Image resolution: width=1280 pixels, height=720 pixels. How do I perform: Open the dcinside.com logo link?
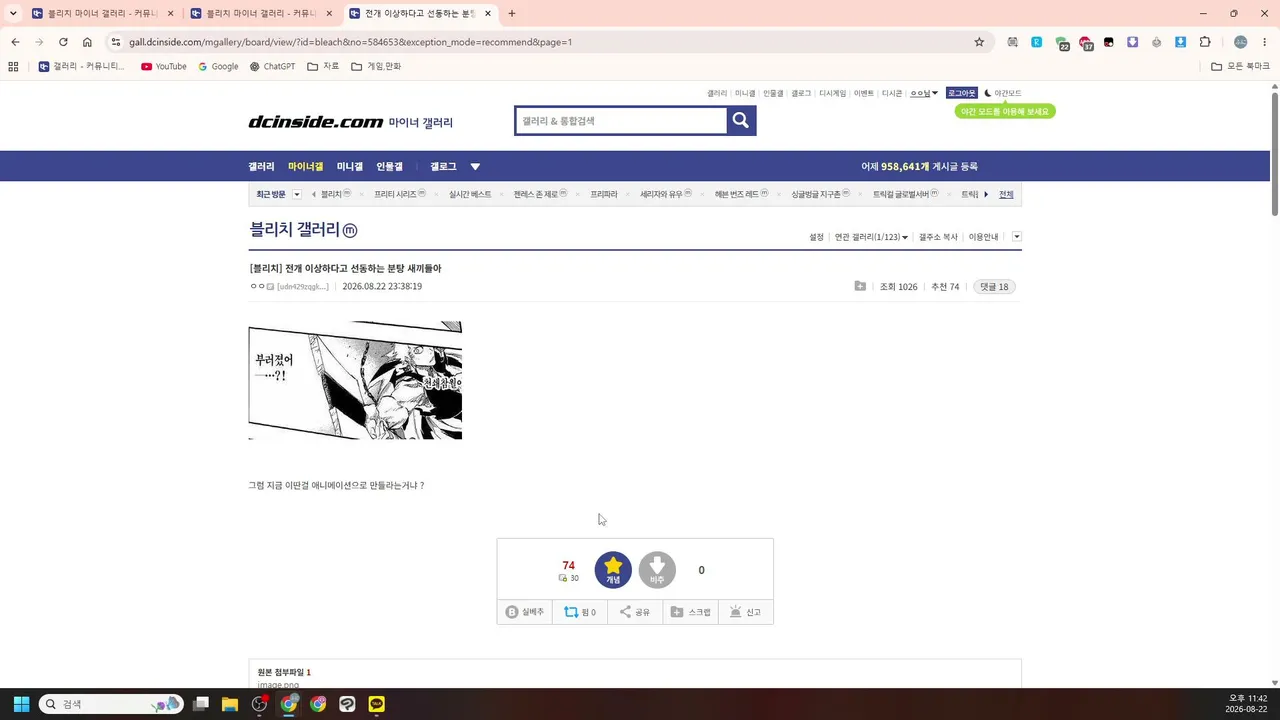(316, 122)
